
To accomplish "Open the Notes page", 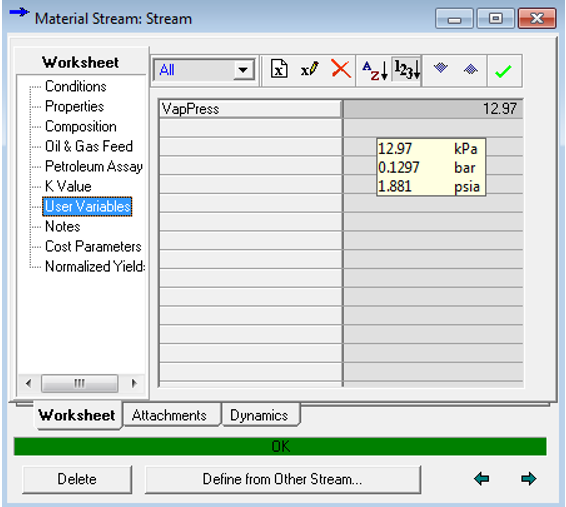I will point(62,227).
